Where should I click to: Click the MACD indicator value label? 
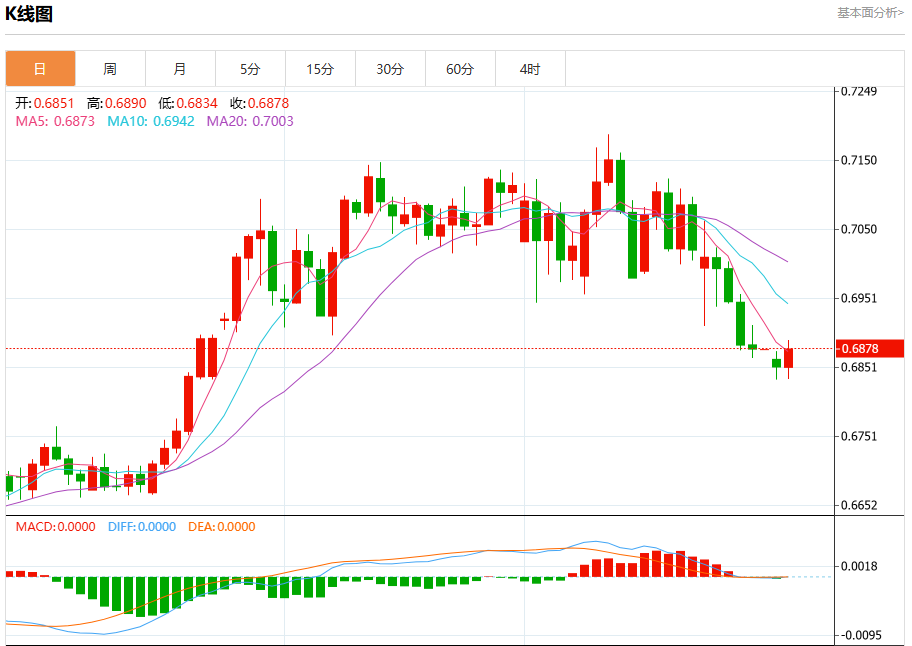pos(55,527)
